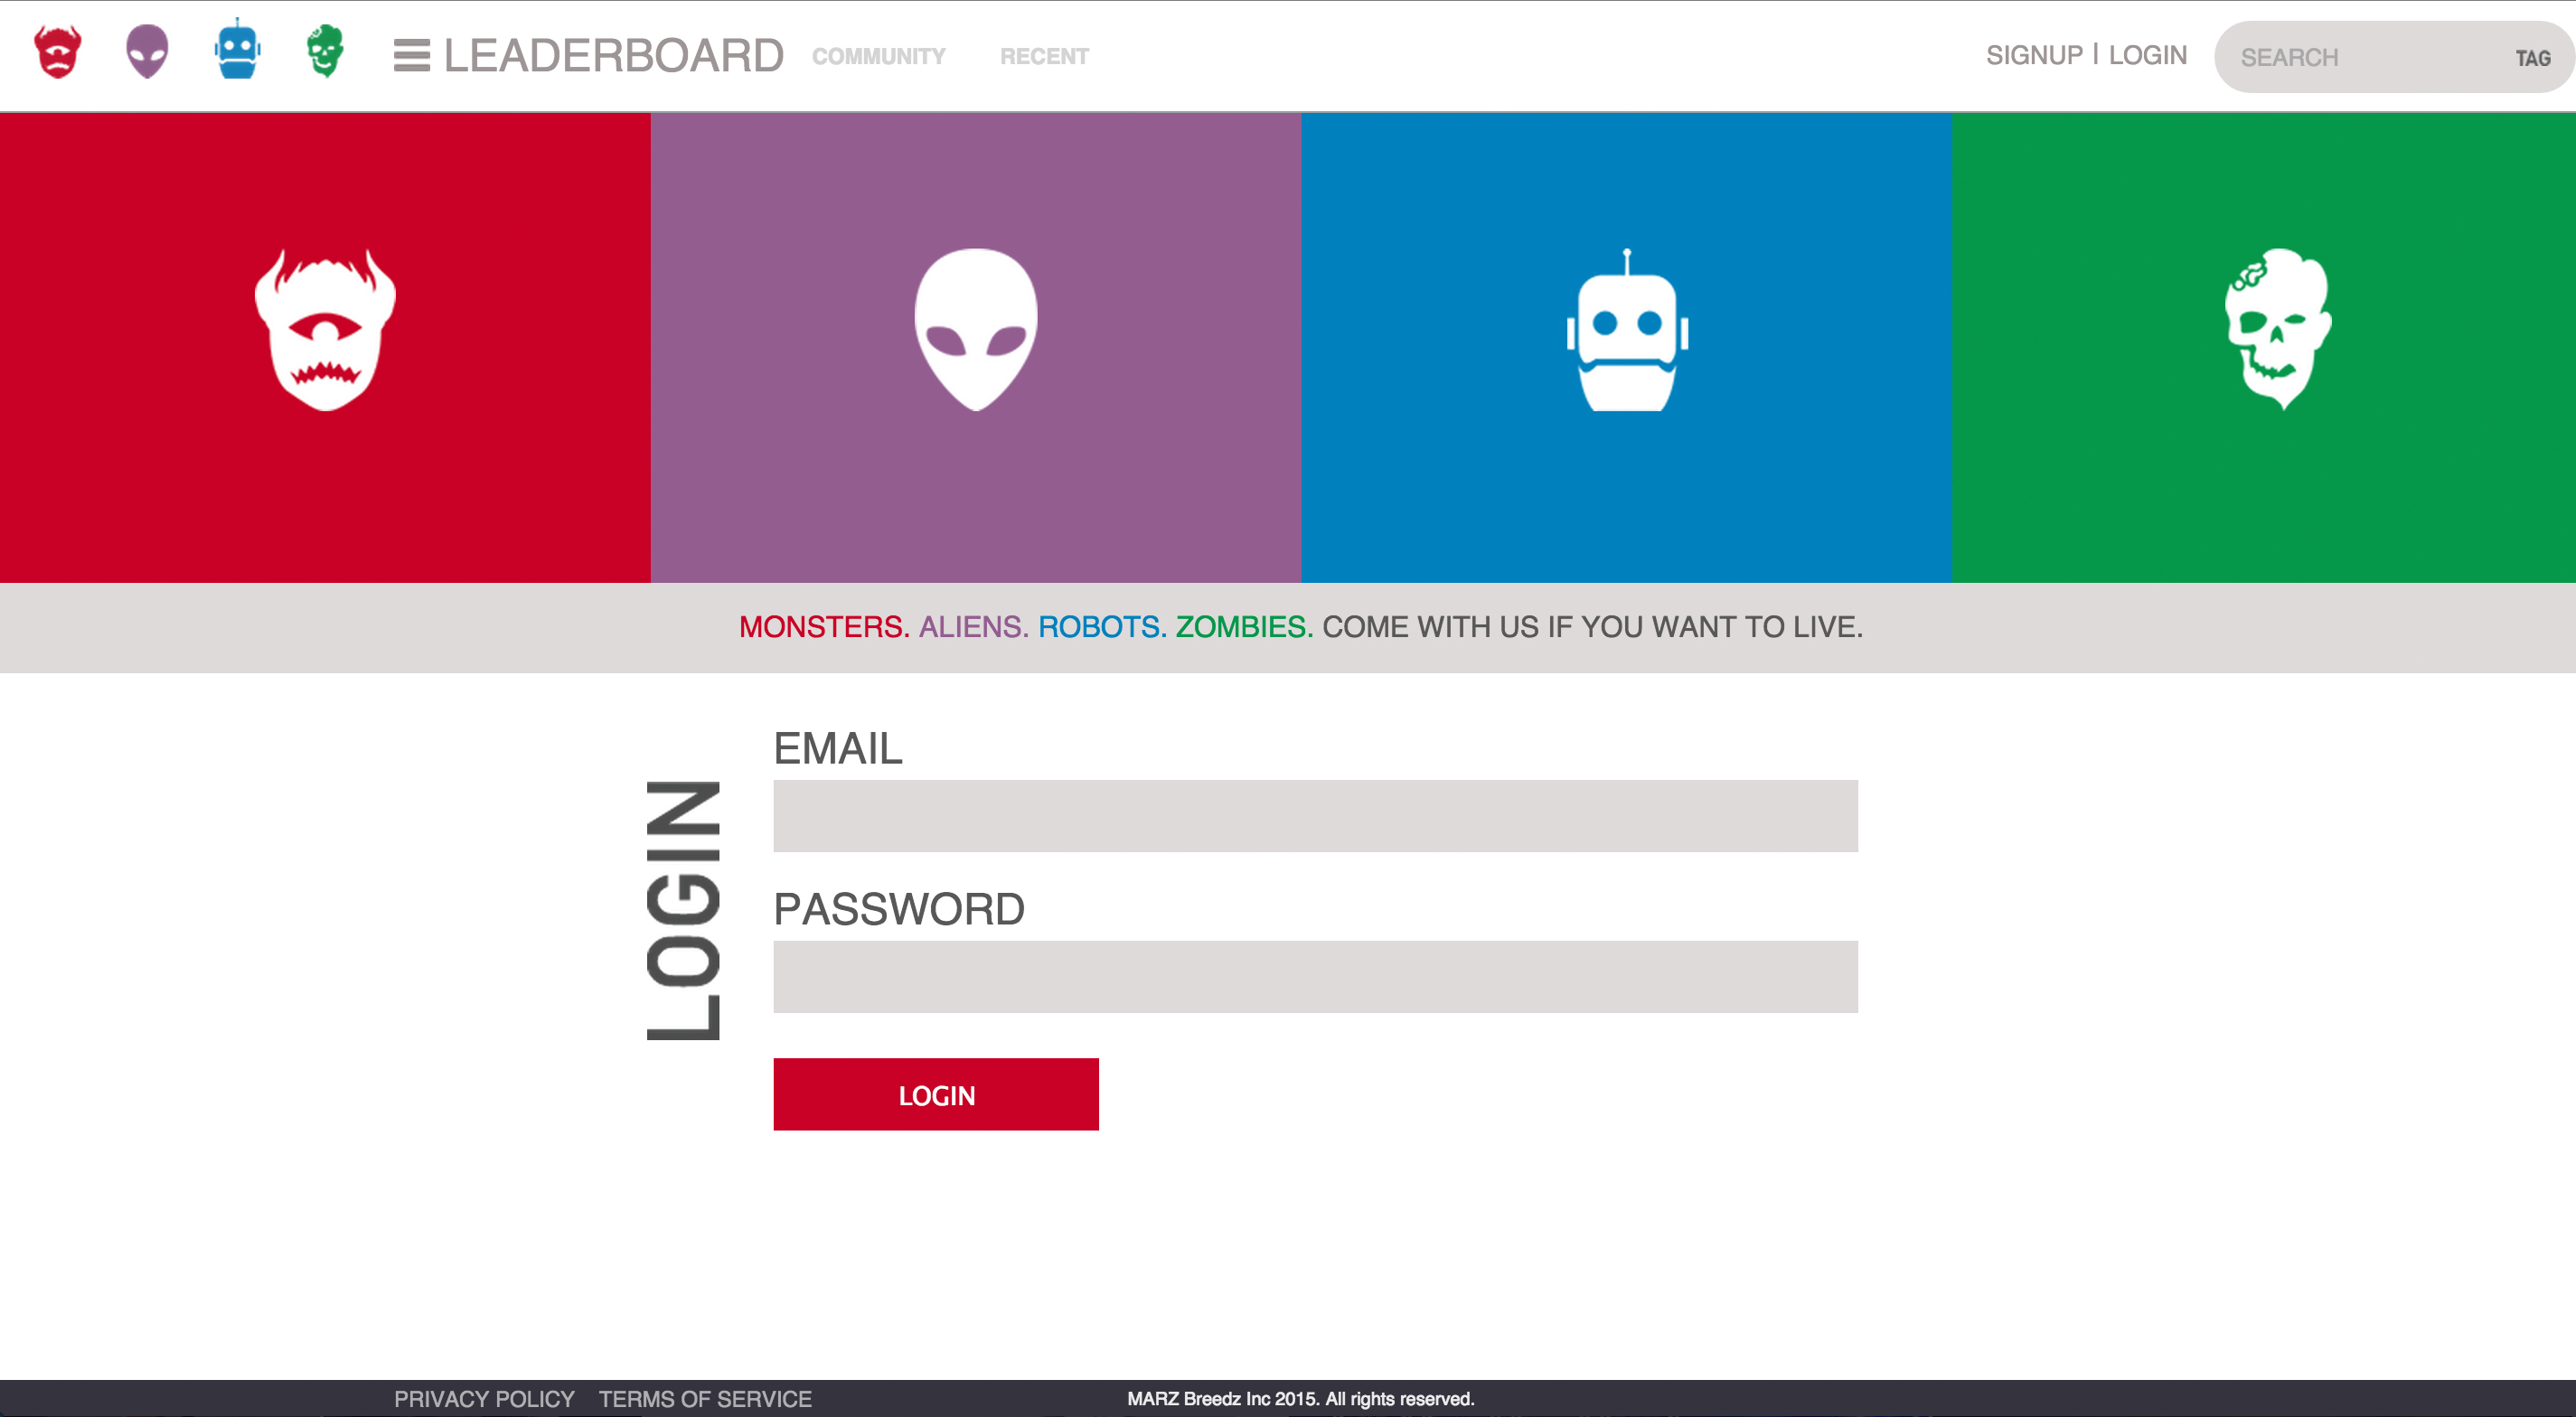Switch to the Community tab
2576x1417 pixels.
[878, 57]
